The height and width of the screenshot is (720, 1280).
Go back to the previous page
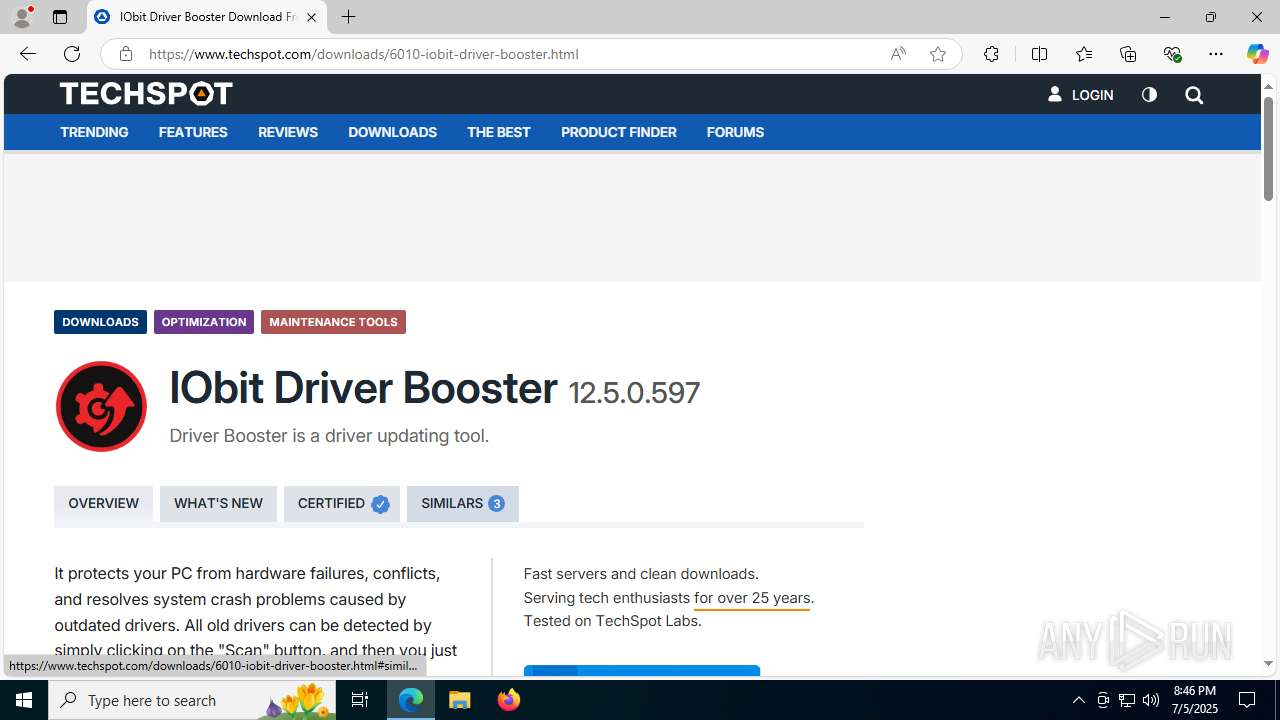point(28,54)
